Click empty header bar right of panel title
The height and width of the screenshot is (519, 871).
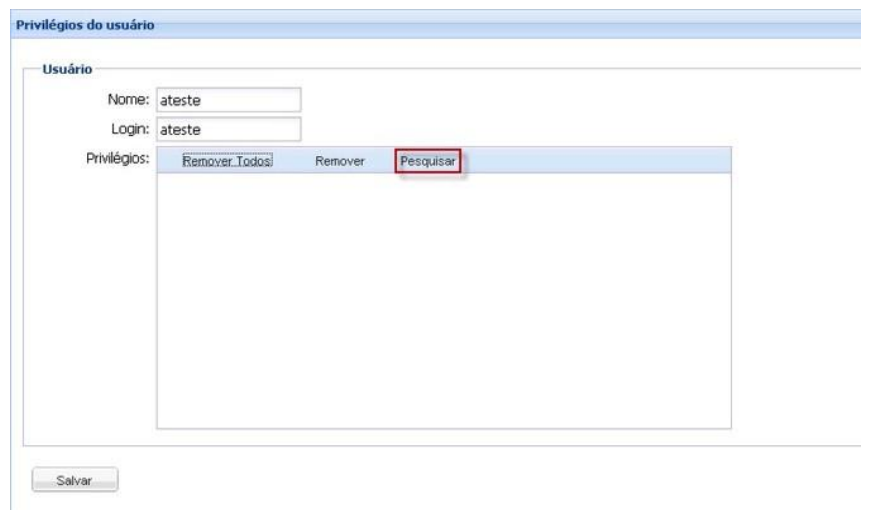coord(500,25)
